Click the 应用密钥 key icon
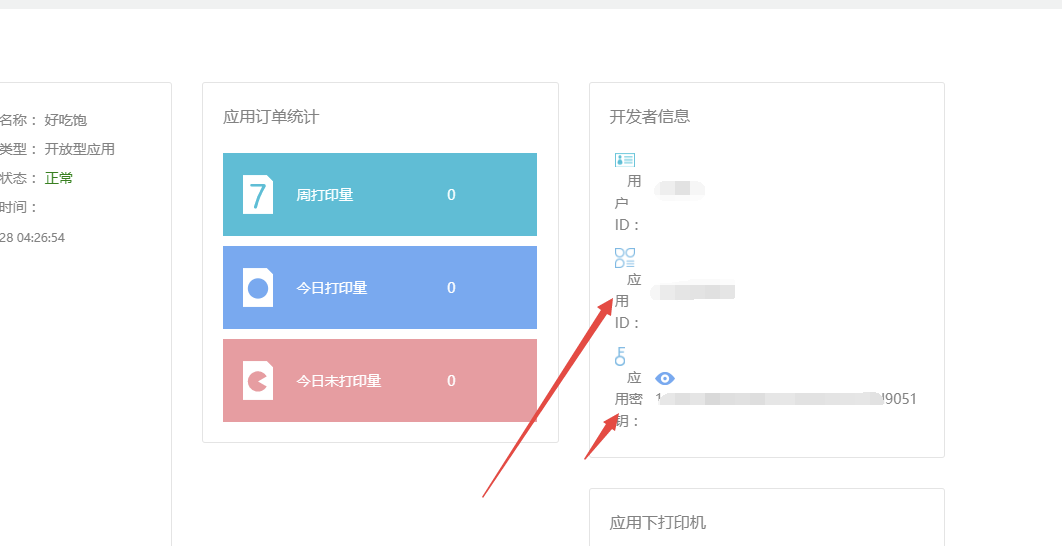The image size is (1062, 546). (x=621, y=356)
